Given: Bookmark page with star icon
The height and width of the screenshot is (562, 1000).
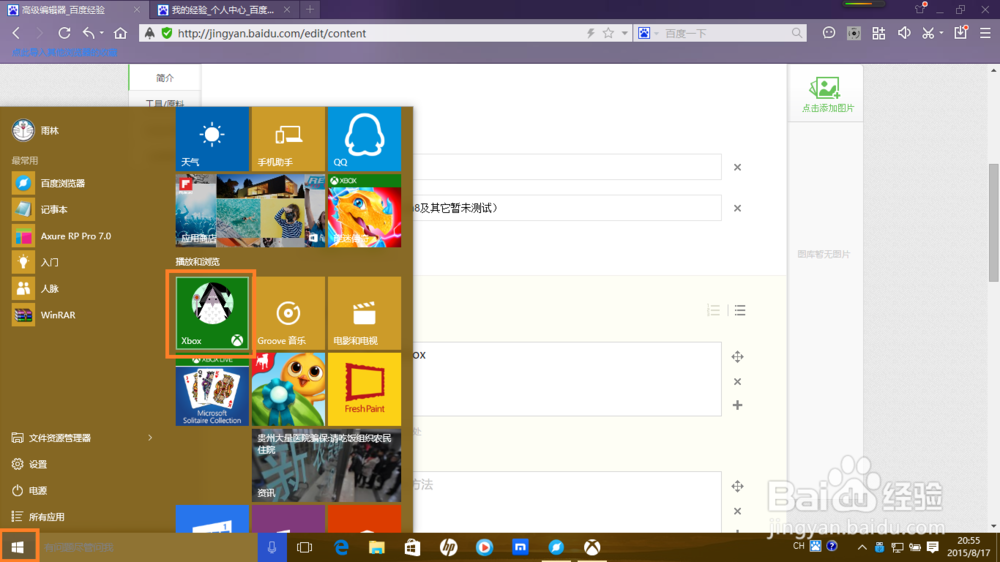Looking at the screenshot, I should [608, 33].
